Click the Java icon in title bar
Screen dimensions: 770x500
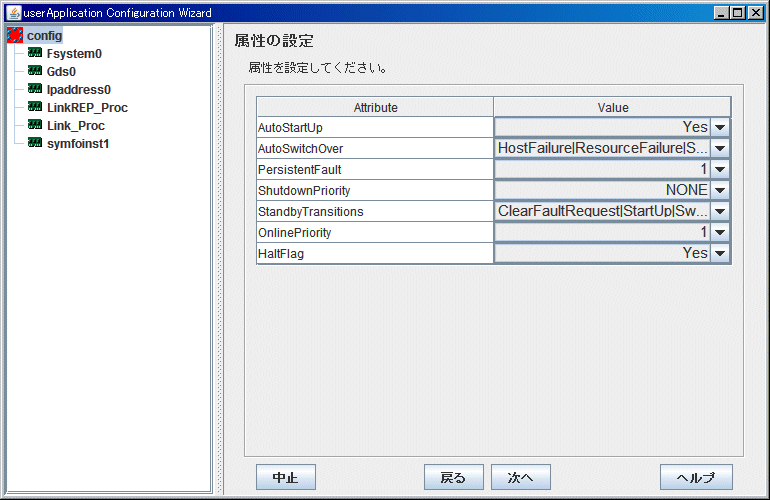[x=11, y=12]
